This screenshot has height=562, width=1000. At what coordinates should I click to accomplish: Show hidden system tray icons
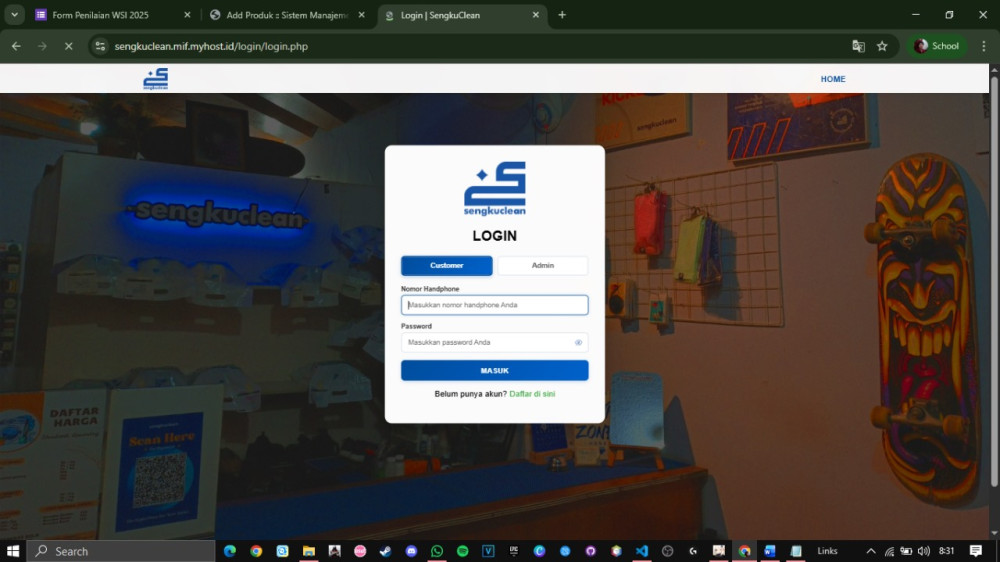click(870, 551)
